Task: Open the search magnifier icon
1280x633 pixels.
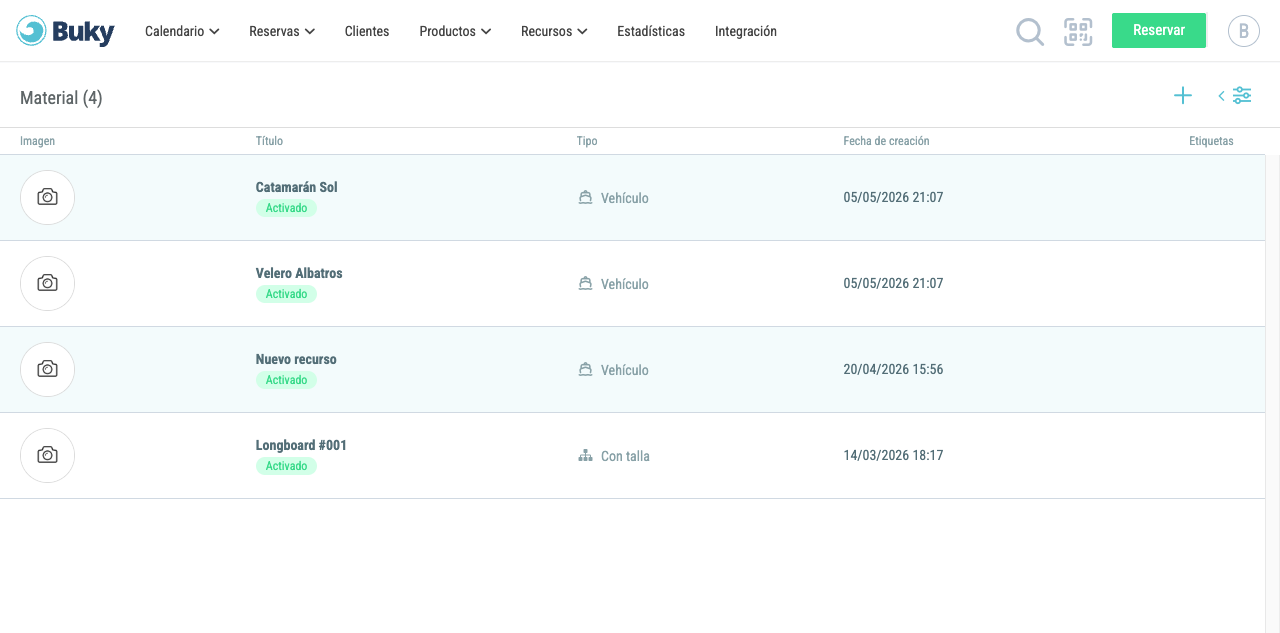Action: (1030, 32)
